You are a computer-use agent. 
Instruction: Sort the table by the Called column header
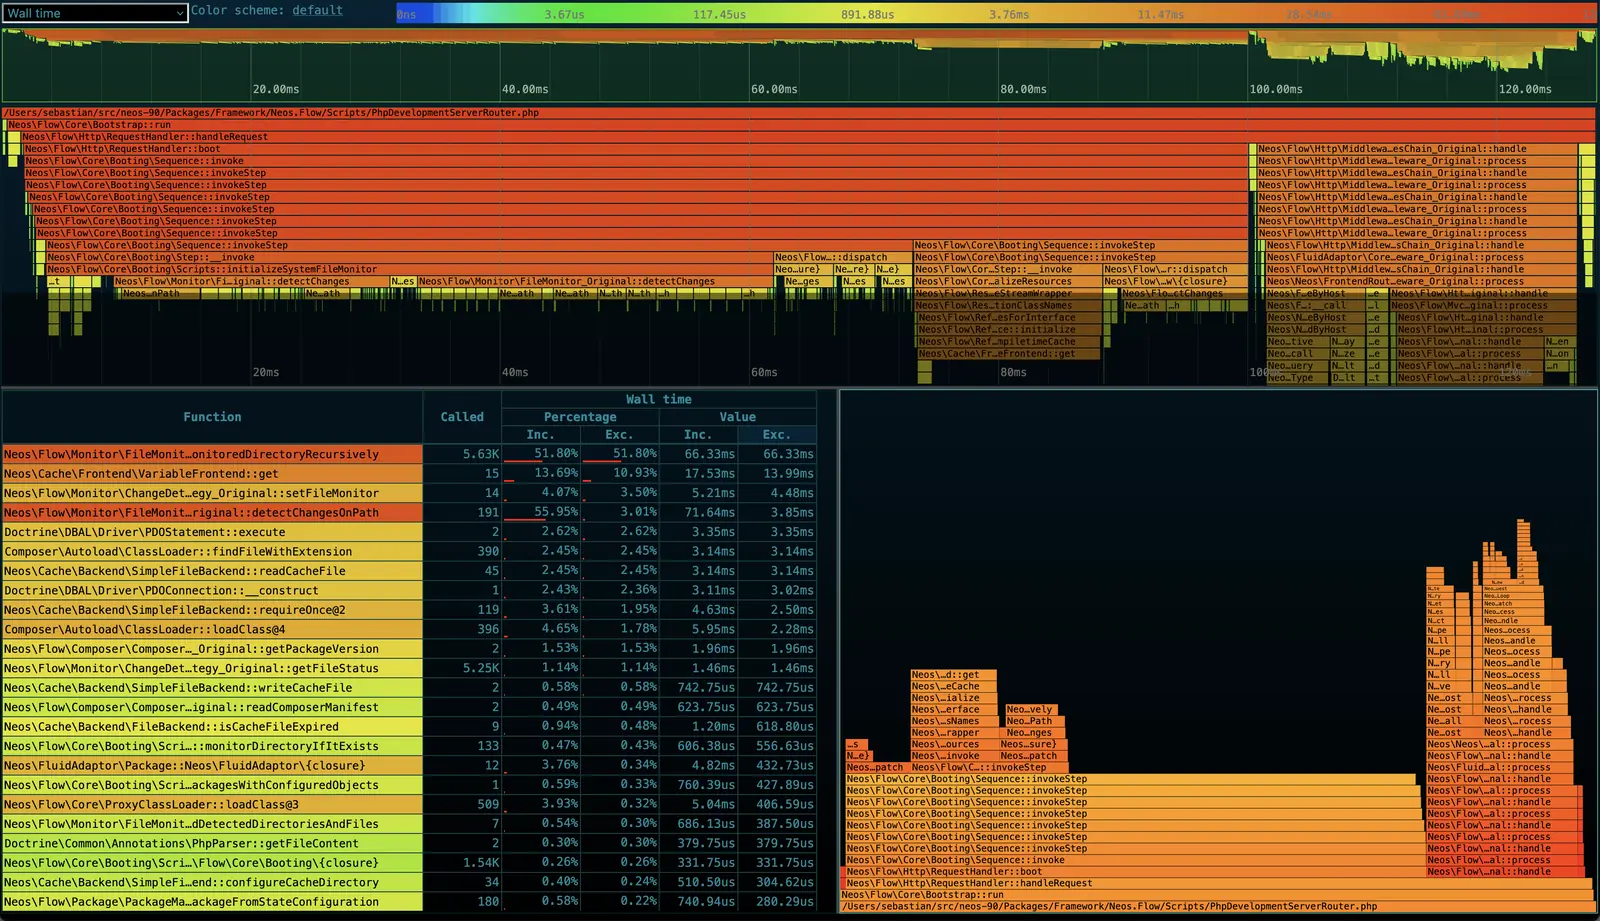[x=461, y=417]
